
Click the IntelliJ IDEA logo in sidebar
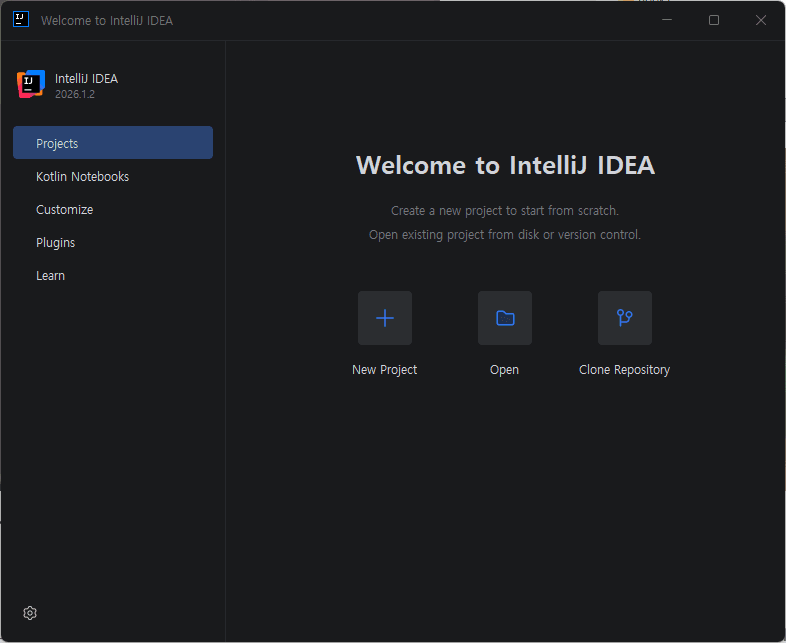coord(31,84)
